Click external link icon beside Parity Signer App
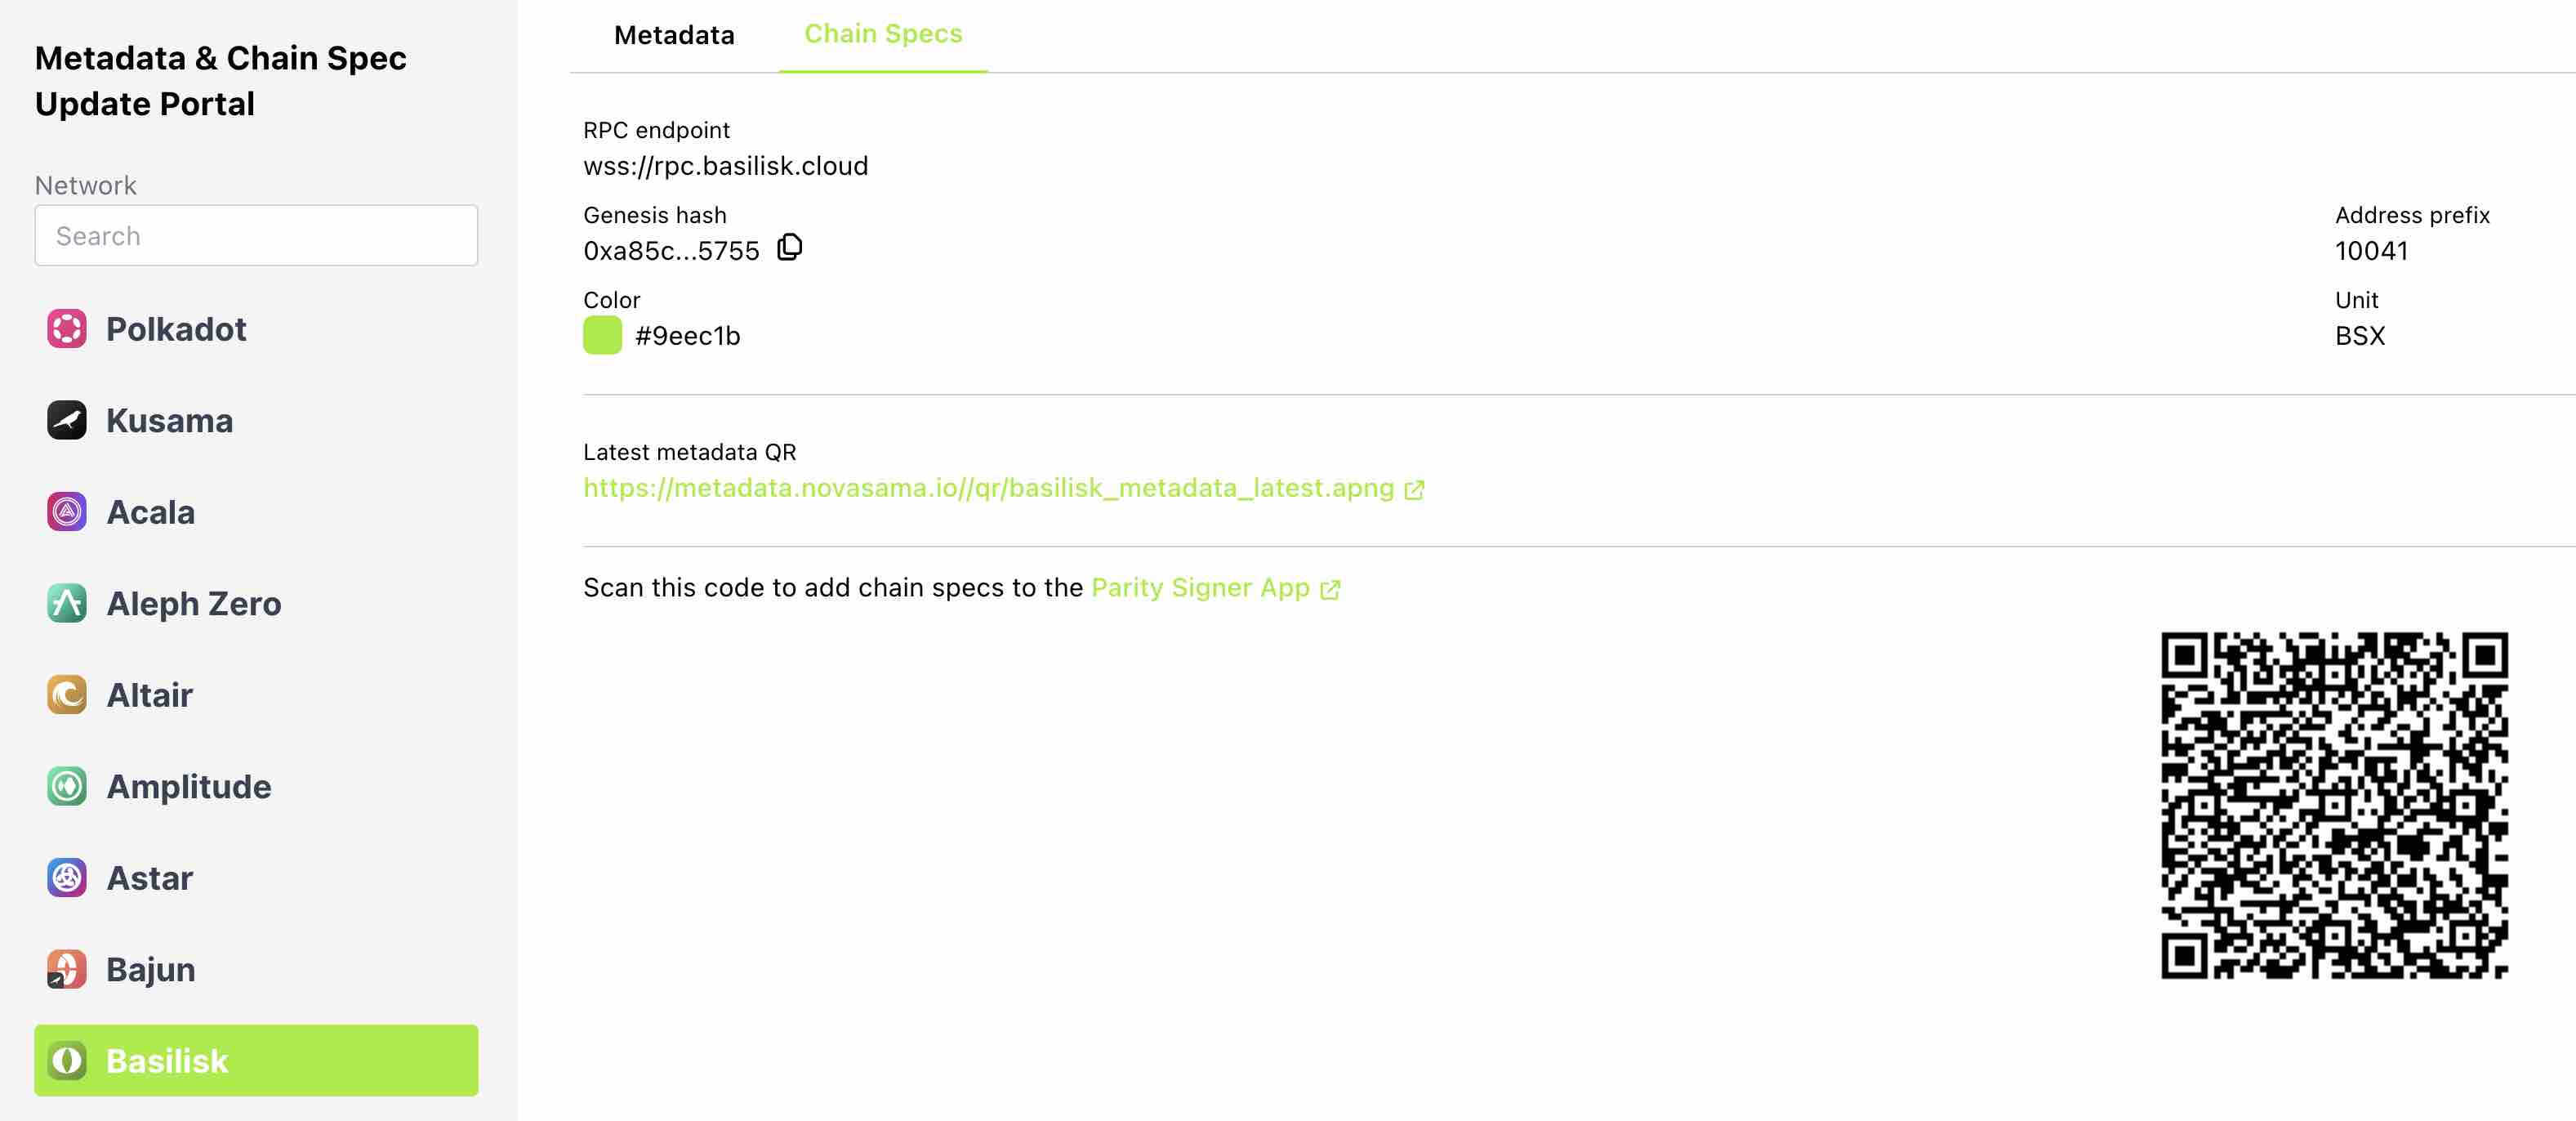The image size is (2576, 1121). point(1330,590)
